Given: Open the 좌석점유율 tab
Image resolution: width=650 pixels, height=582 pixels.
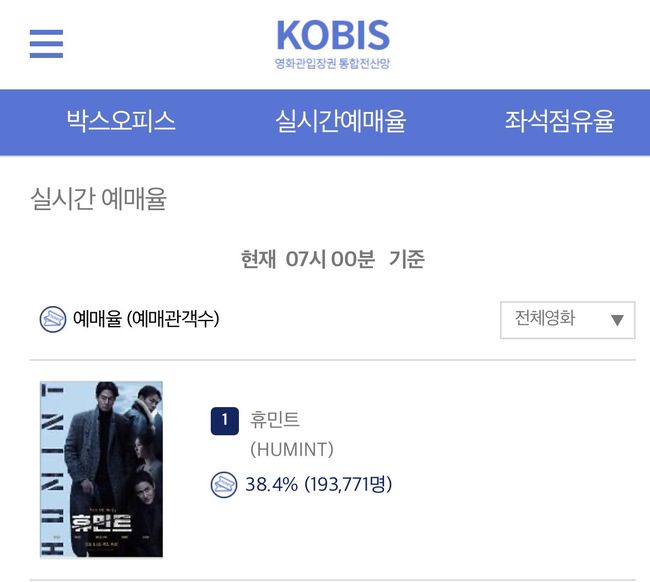Looking at the screenshot, I should (x=559, y=122).
